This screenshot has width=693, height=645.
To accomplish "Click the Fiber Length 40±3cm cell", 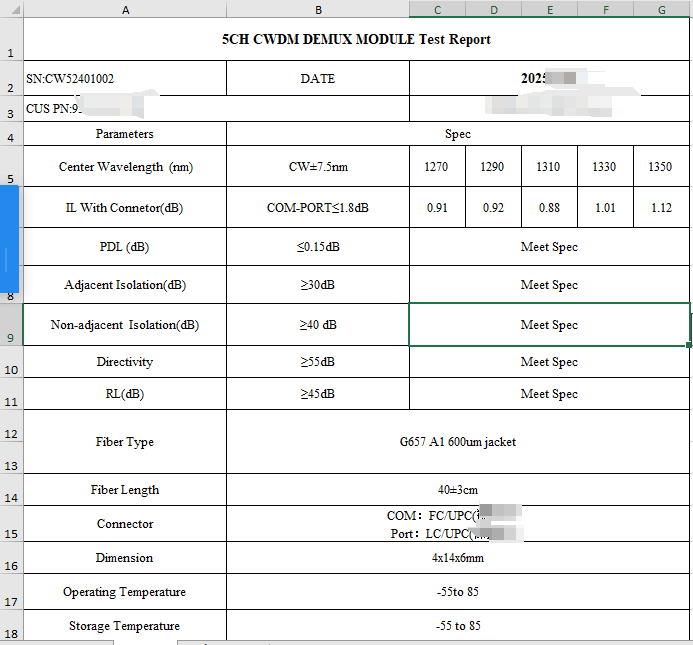I will [457, 490].
